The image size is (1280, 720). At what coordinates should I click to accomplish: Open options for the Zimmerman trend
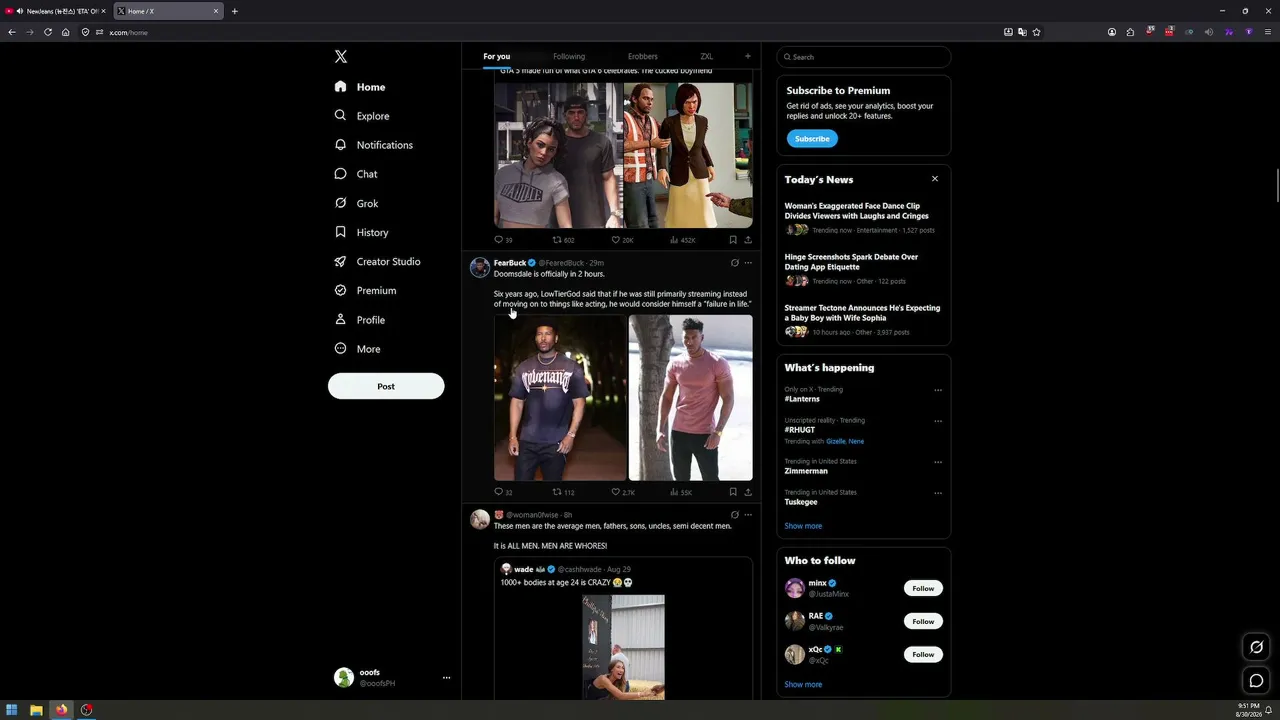(x=938, y=462)
